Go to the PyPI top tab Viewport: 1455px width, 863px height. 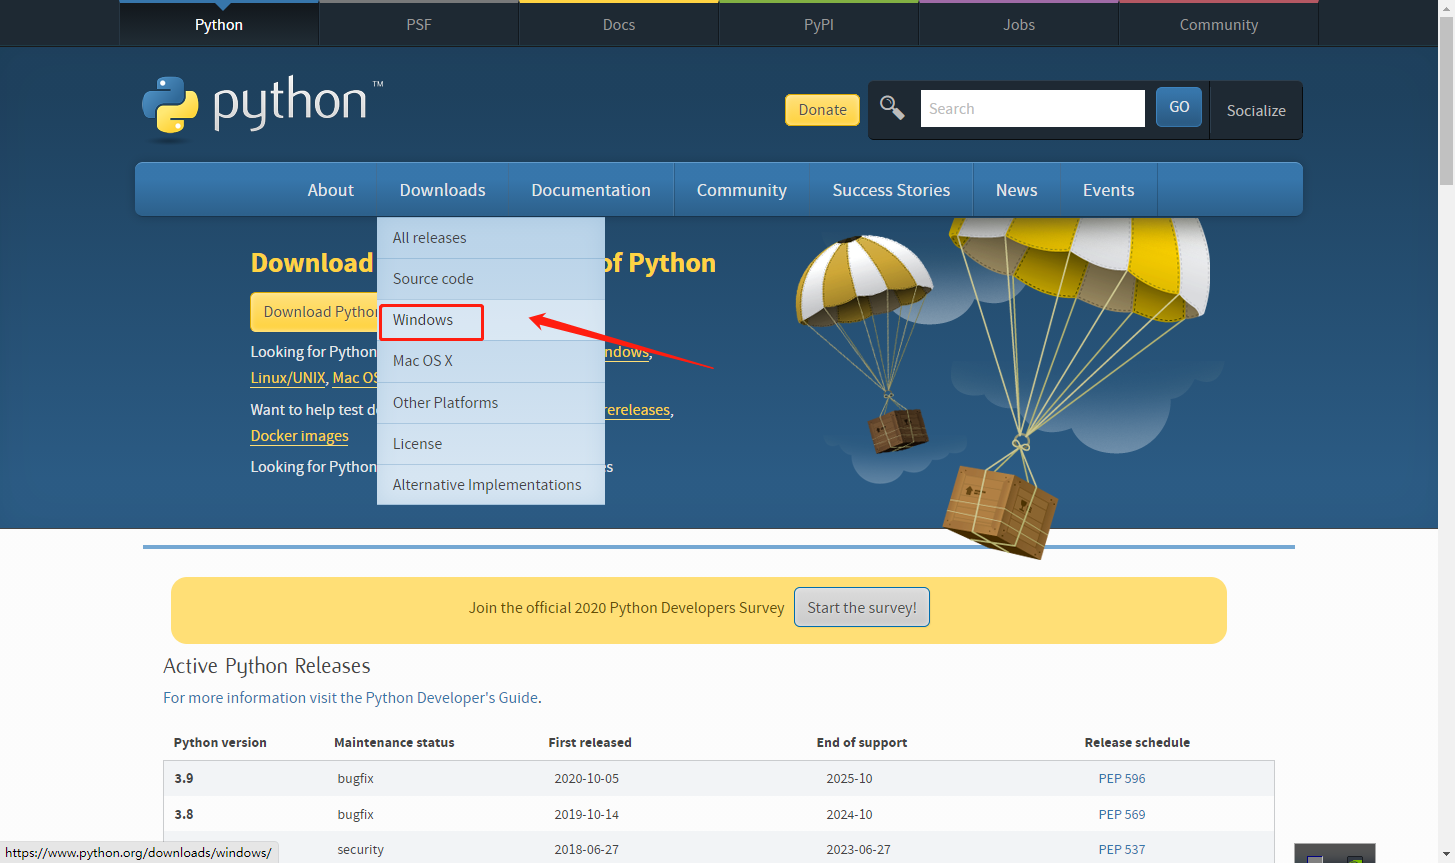[x=819, y=24]
